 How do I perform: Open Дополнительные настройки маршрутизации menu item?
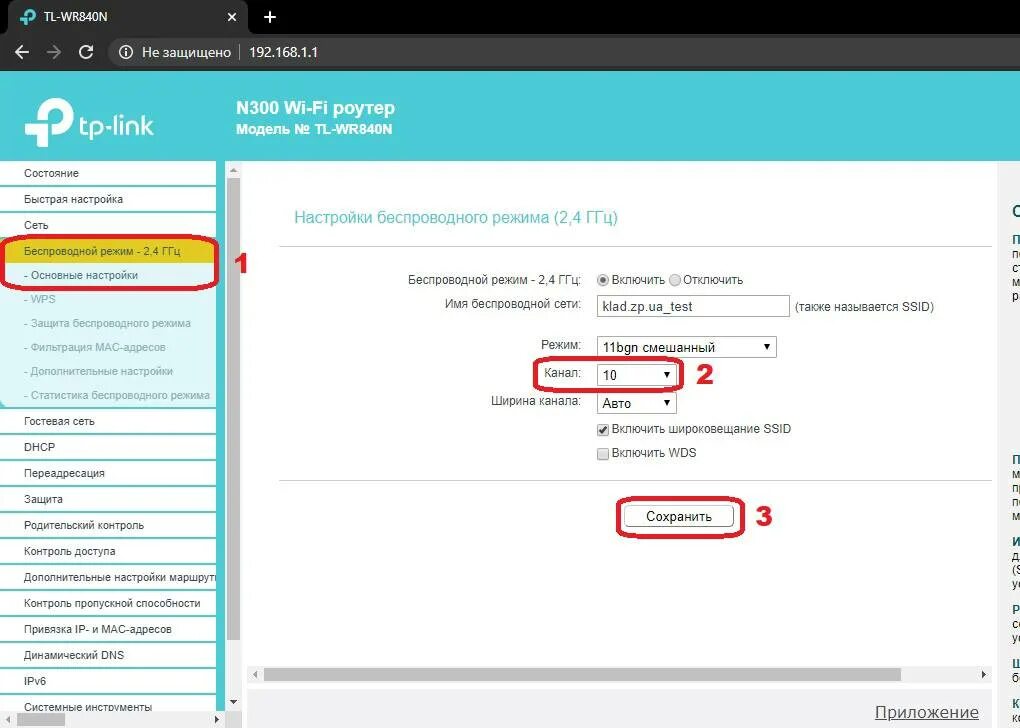click(108, 577)
